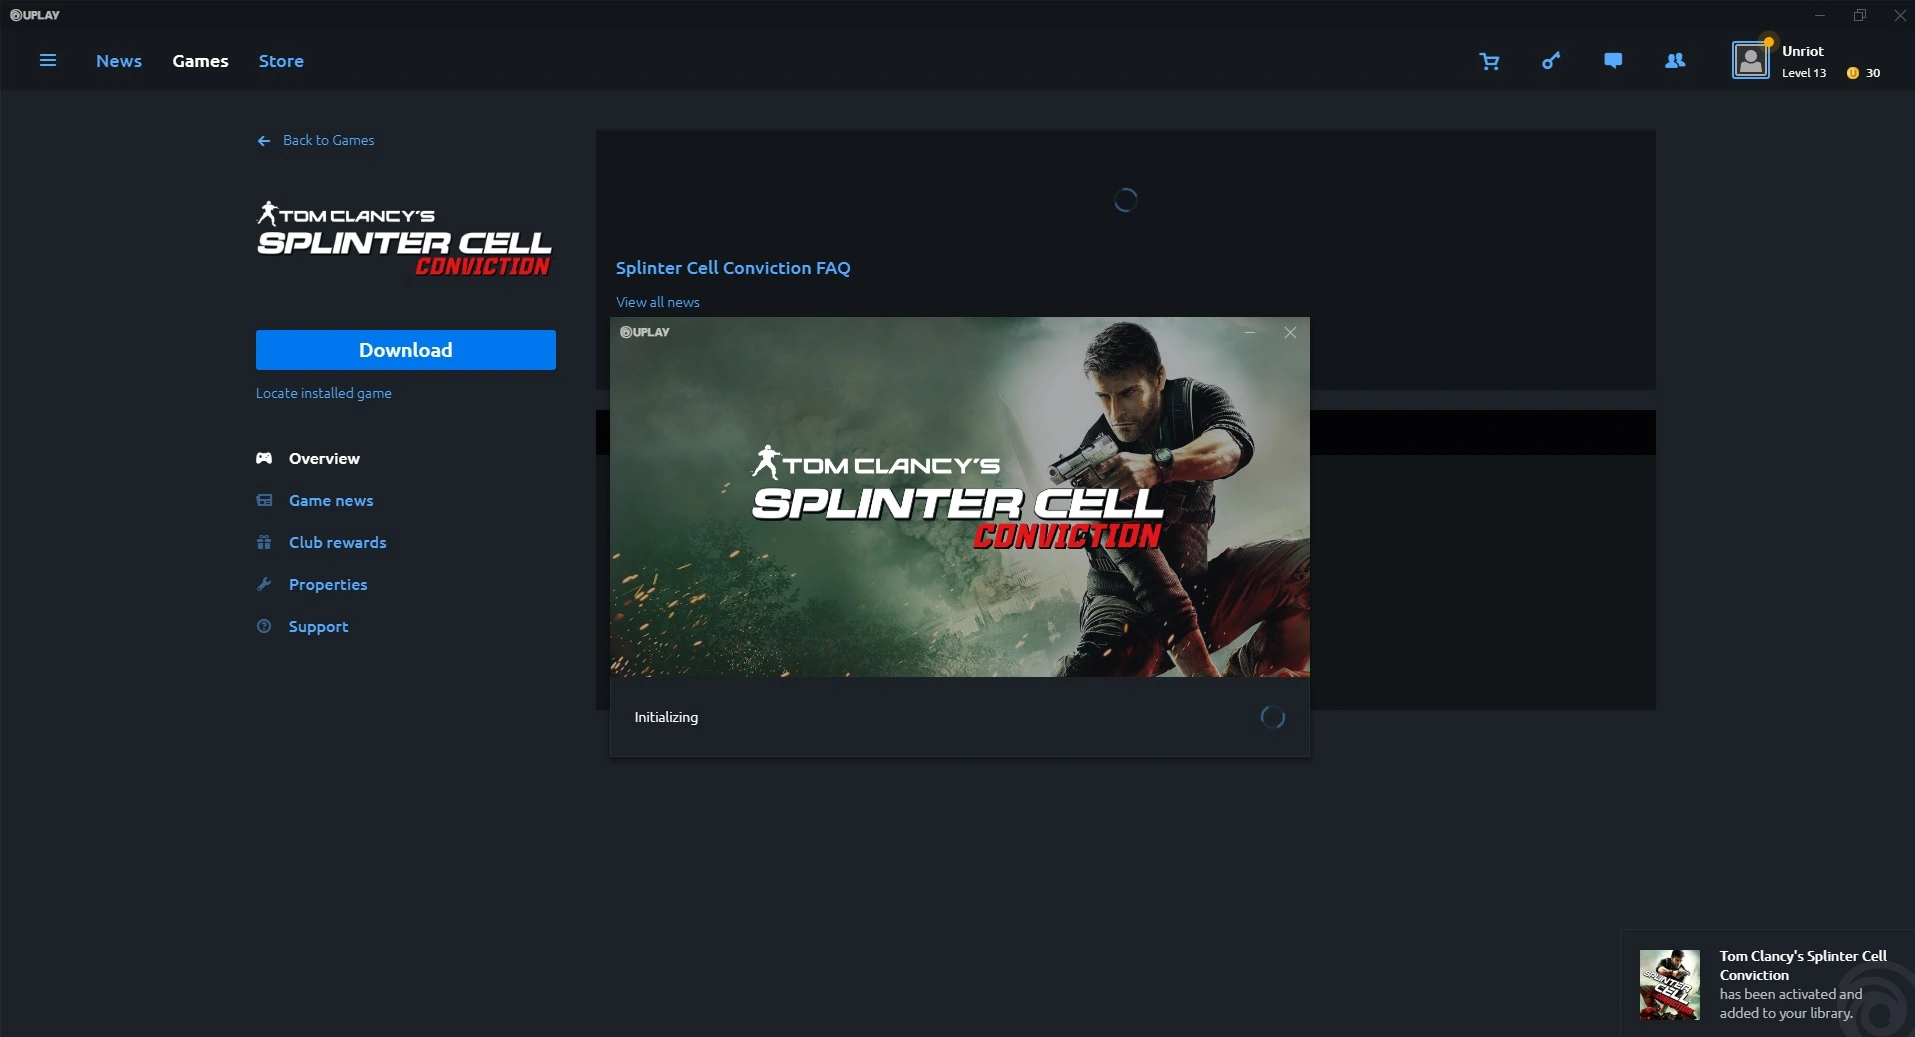Screen dimensions: 1915x1037
Task: Open the friends list icon
Action: point(1675,61)
